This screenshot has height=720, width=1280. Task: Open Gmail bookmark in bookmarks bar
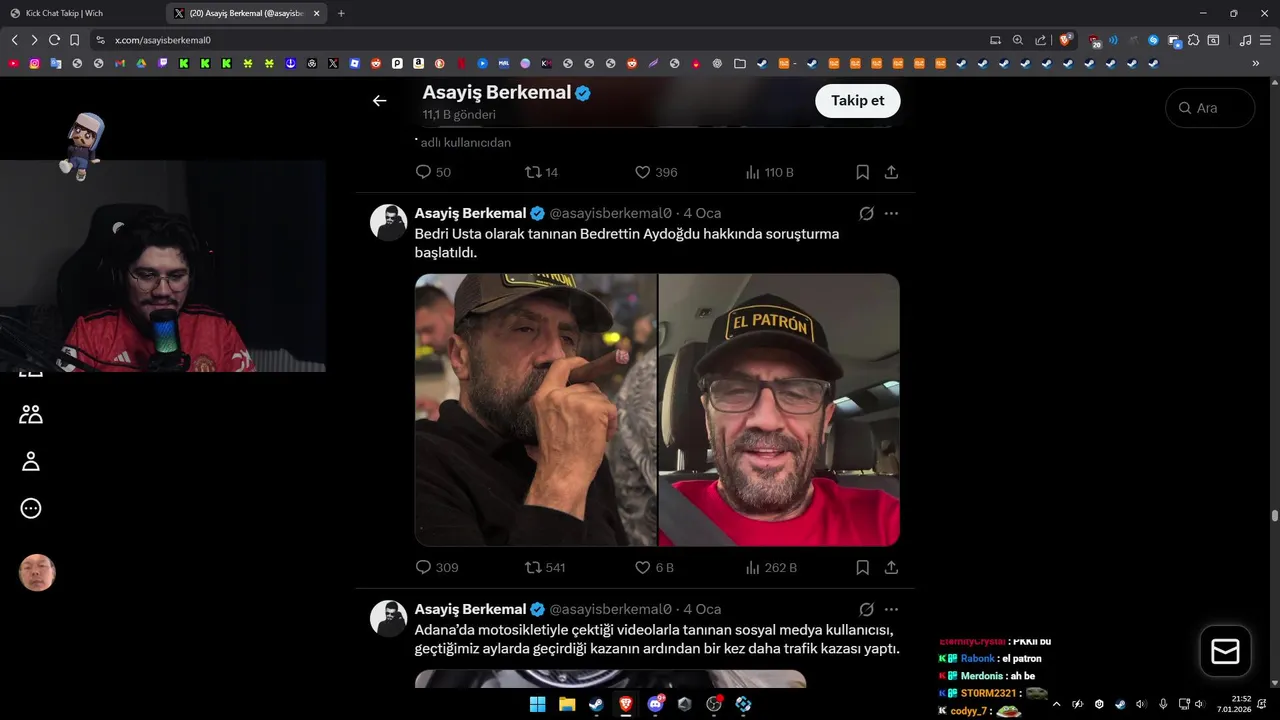pos(120,63)
